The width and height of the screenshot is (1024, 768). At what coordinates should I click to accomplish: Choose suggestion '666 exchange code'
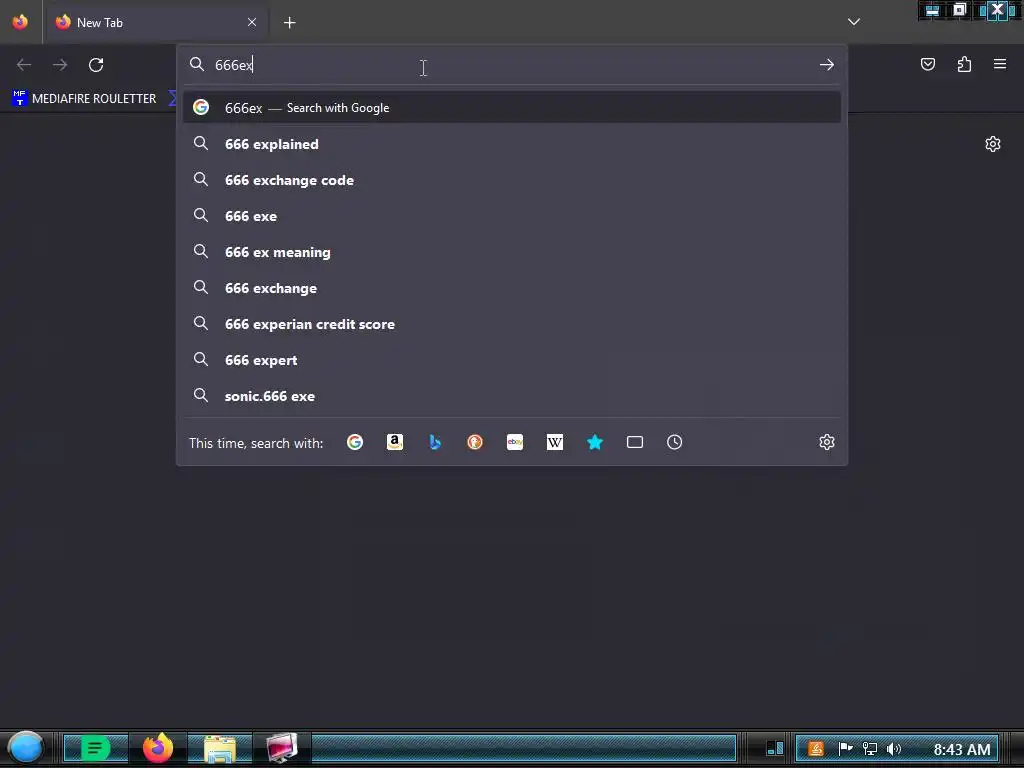pyautogui.click(x=512, y=180)
